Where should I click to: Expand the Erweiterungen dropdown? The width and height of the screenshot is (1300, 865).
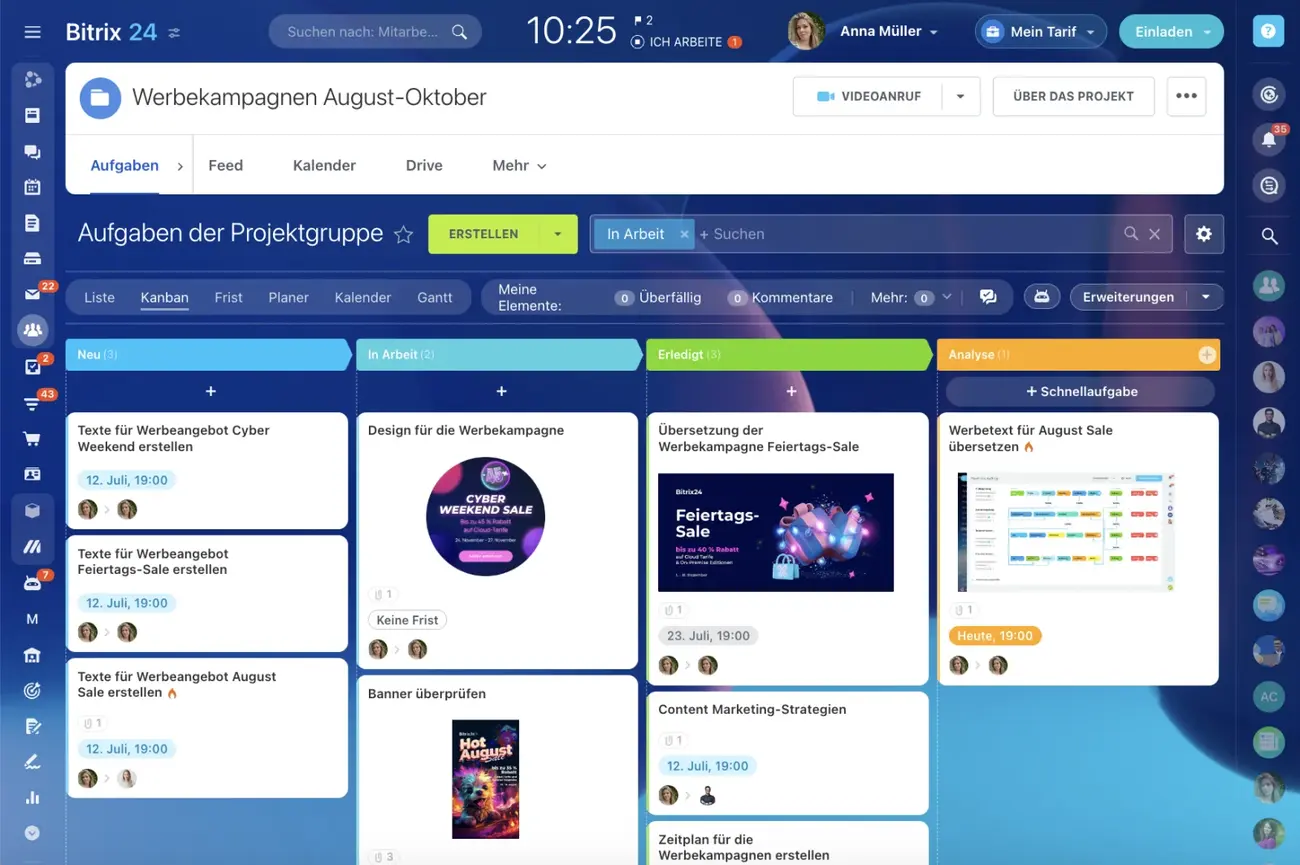point(1205,297)
